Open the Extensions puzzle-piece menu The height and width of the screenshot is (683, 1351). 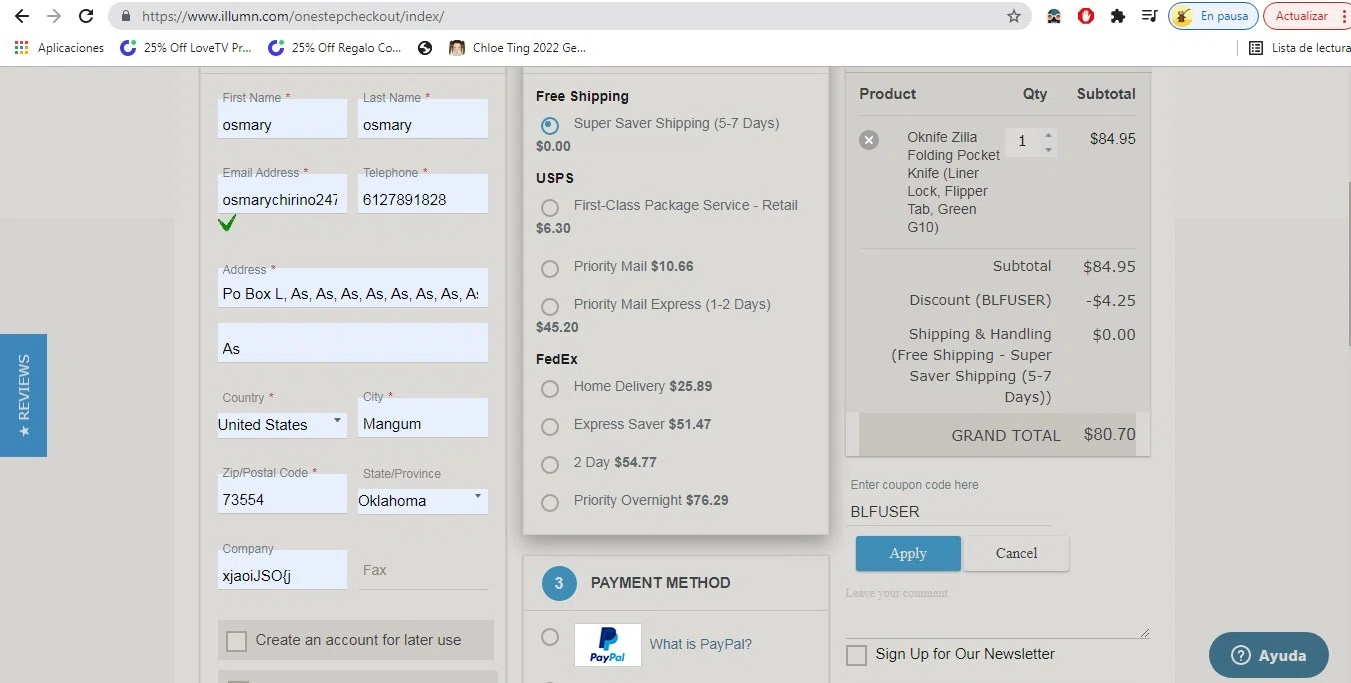point(1118,16)
